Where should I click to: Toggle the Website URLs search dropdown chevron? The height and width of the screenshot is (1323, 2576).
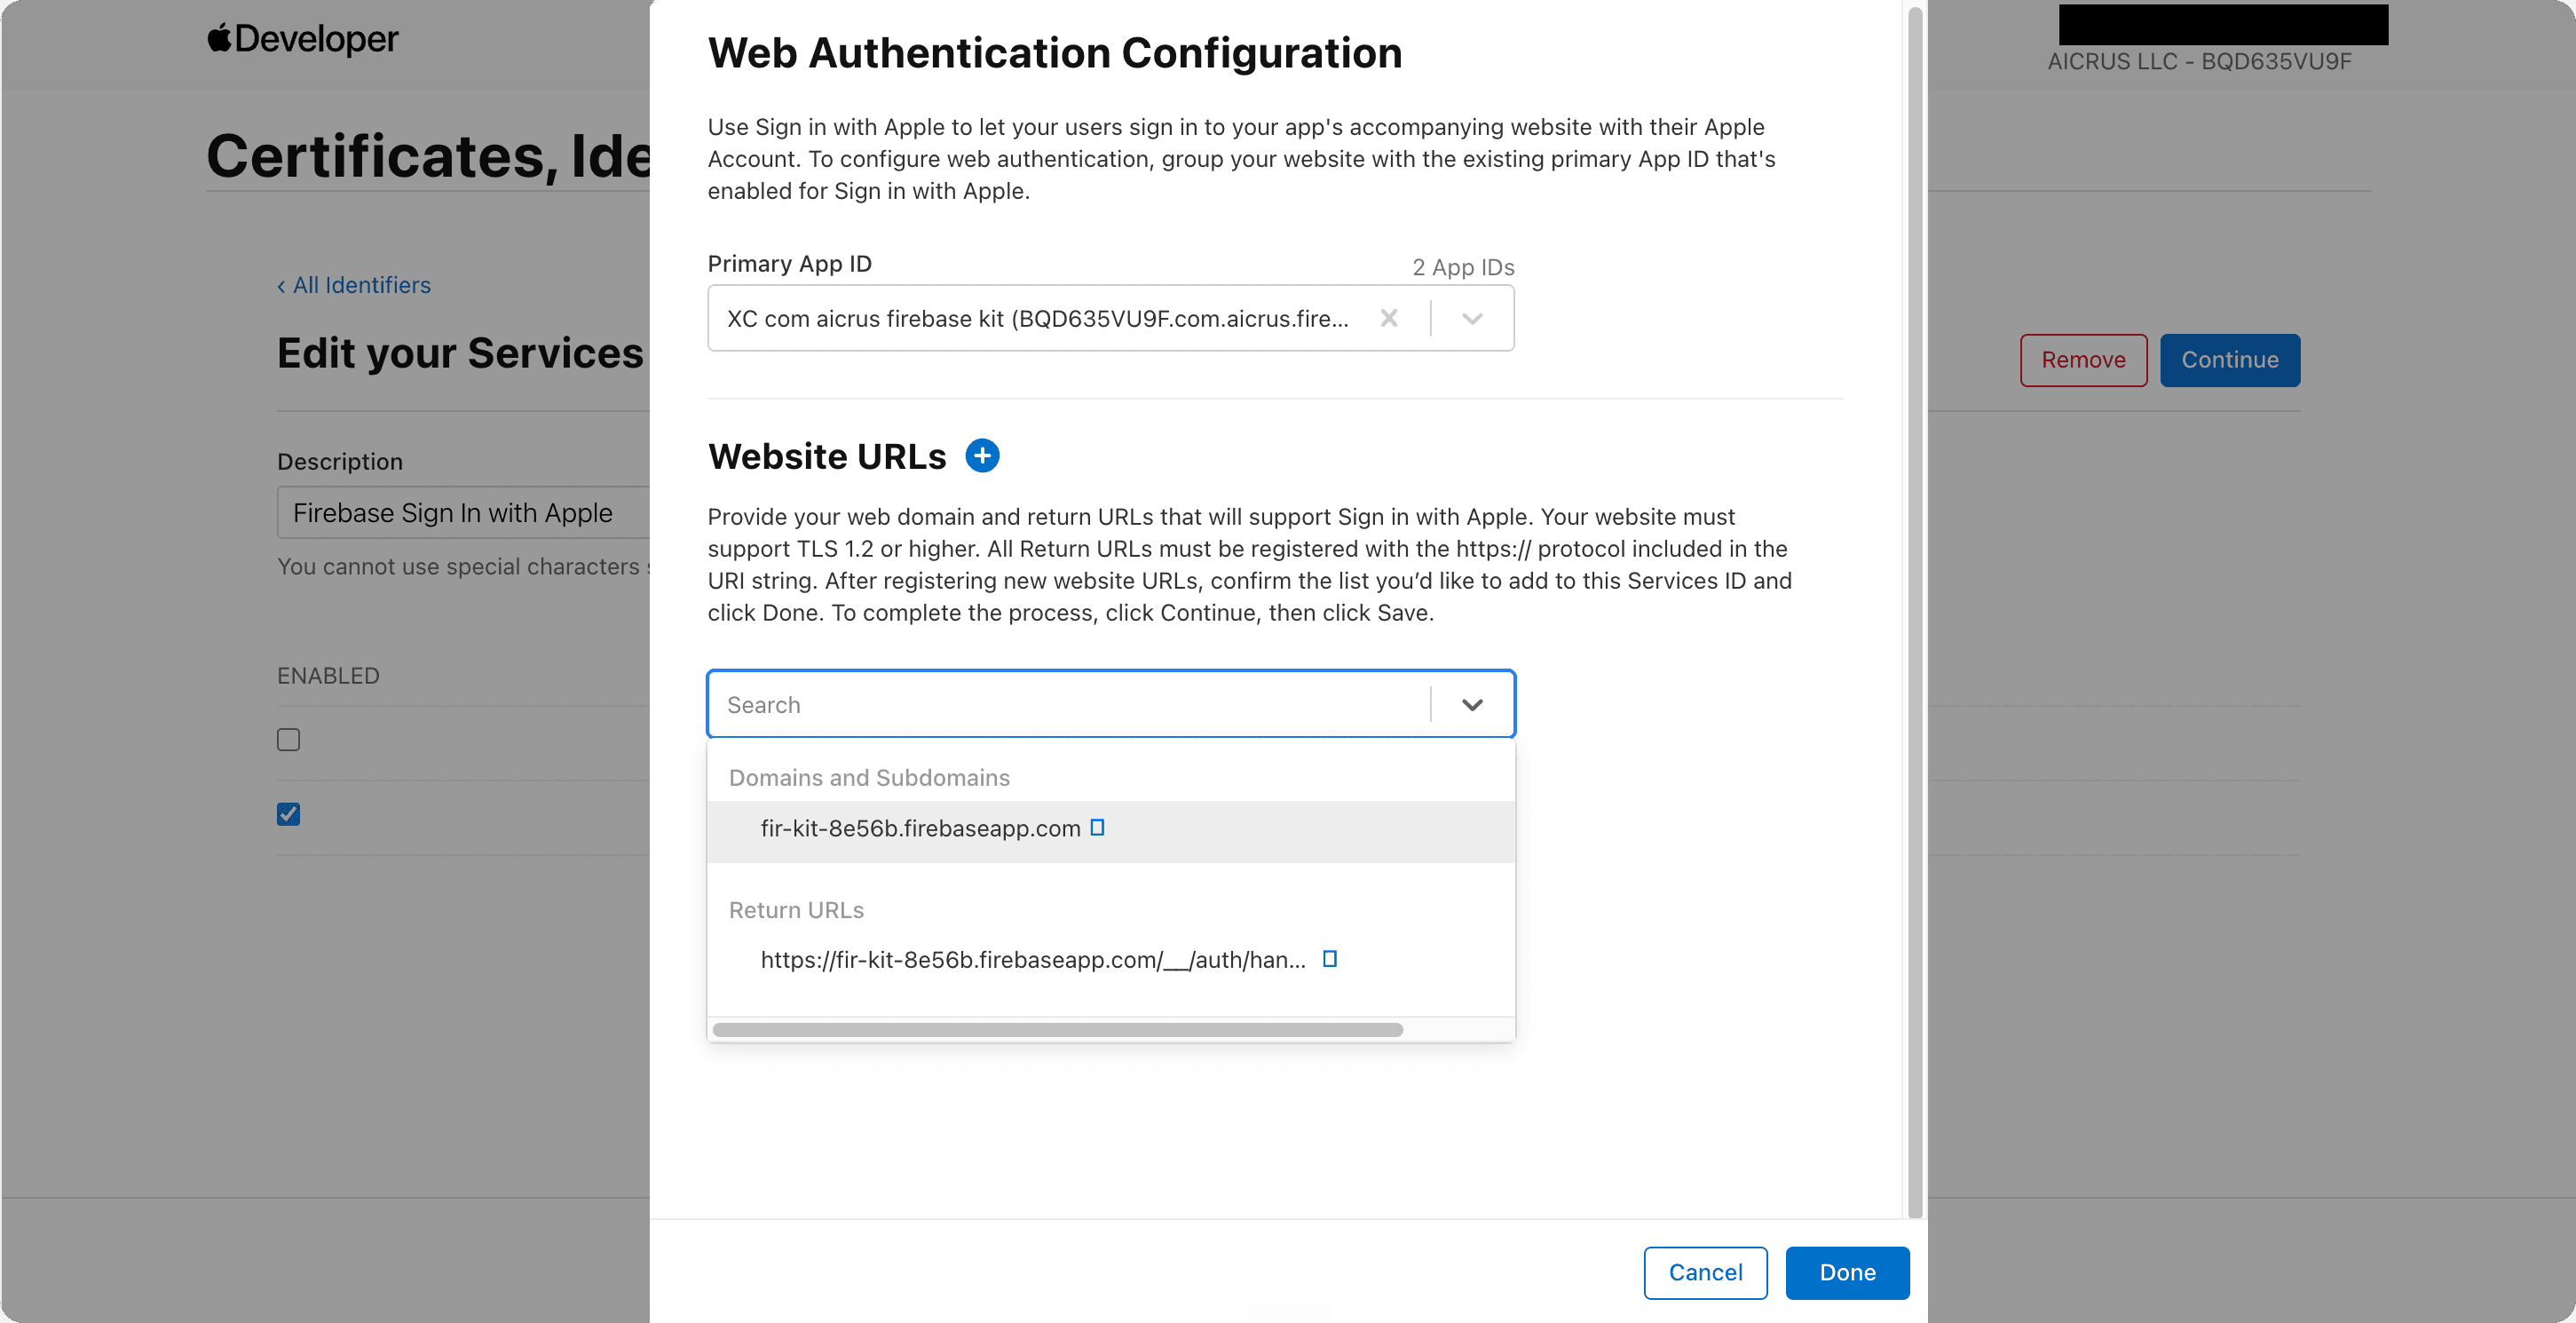(x=1472, y=705)
